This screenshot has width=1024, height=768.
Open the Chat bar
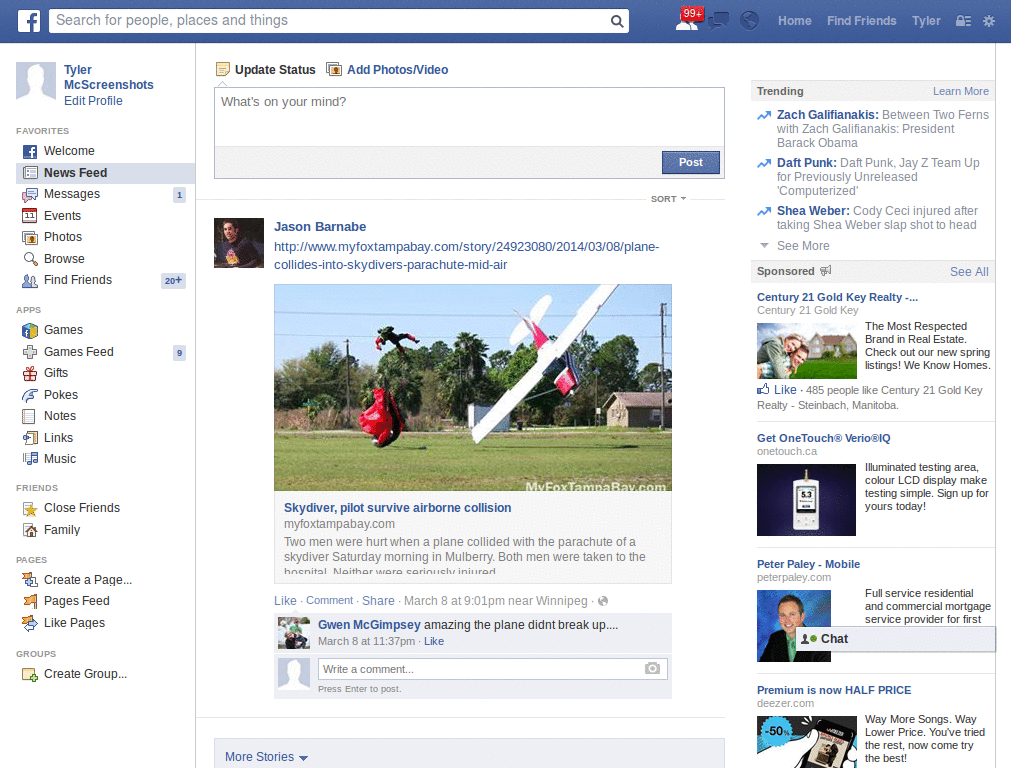tap(895, 639)
